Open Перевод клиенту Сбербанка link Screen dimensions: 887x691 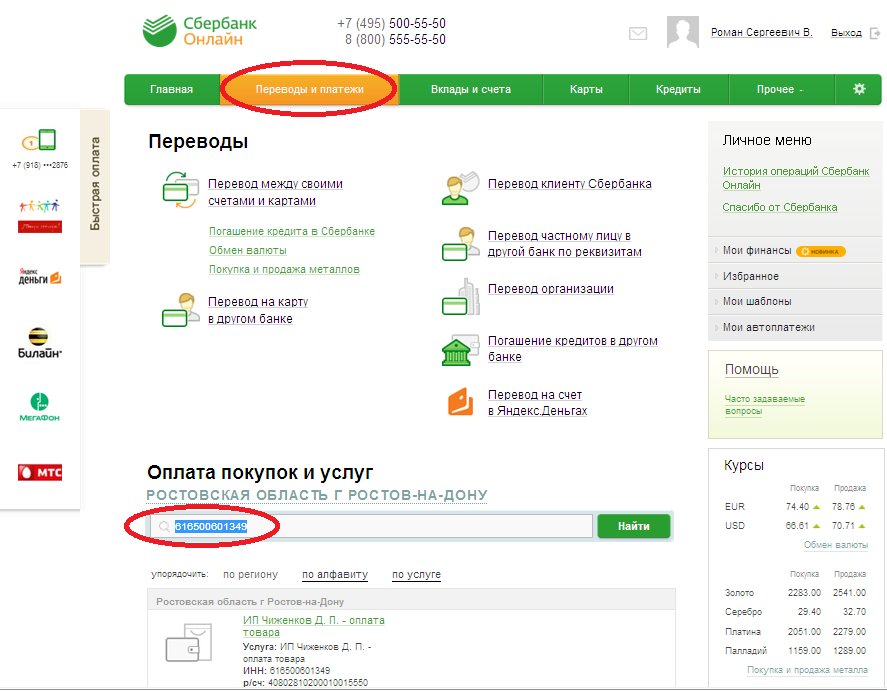(x=569, y=184)
